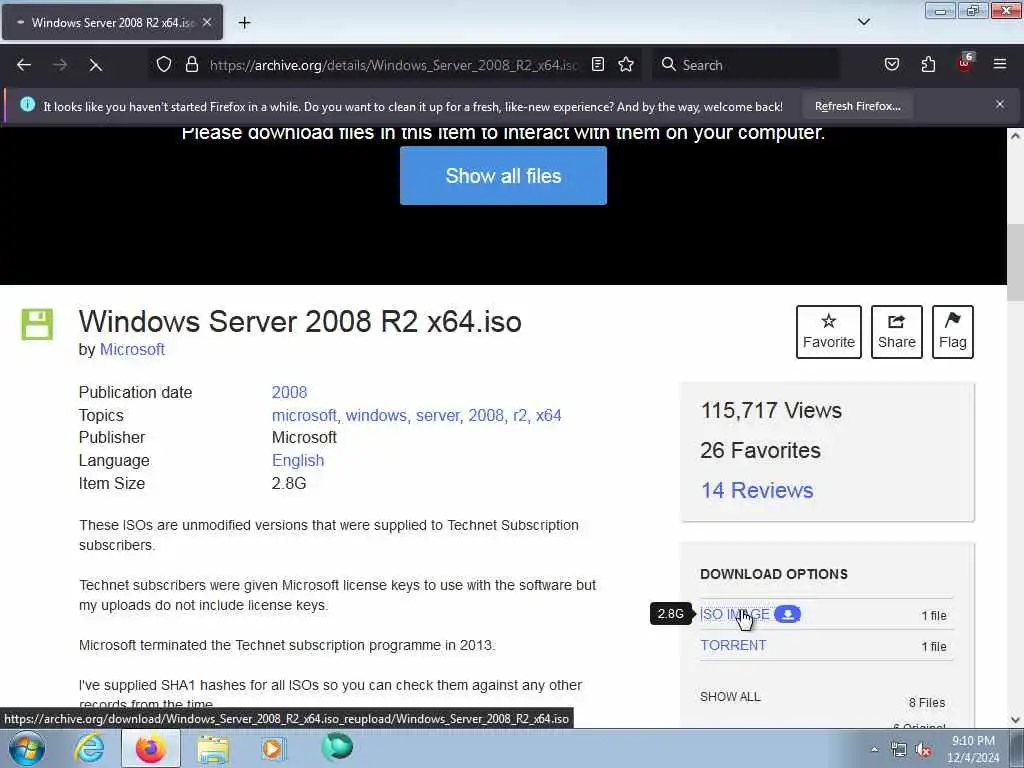Click the Favorite star button
The image size is (1024, 768).
coord(828,332)
